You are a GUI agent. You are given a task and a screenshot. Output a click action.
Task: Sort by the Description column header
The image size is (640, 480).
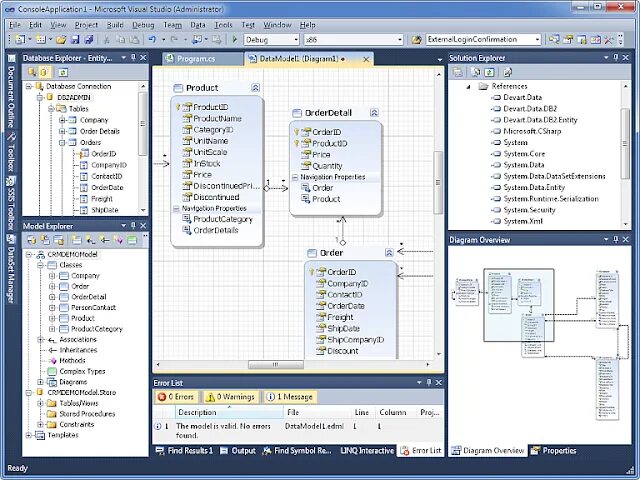[229, 412]
